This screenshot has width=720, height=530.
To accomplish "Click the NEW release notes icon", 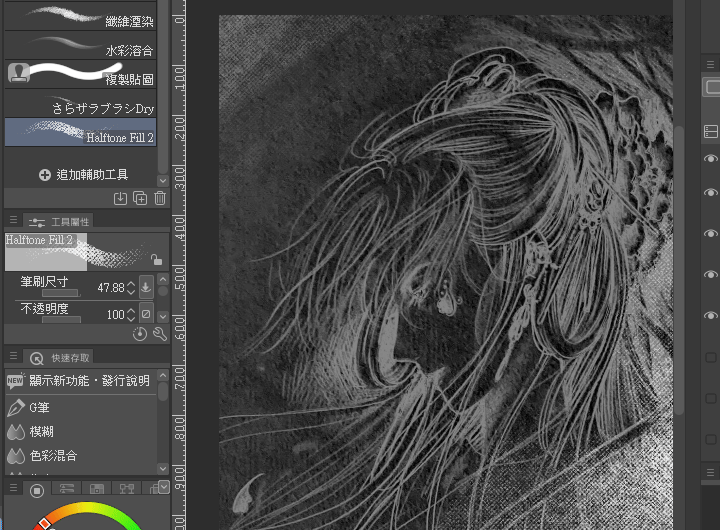I will tap(15, 381).
